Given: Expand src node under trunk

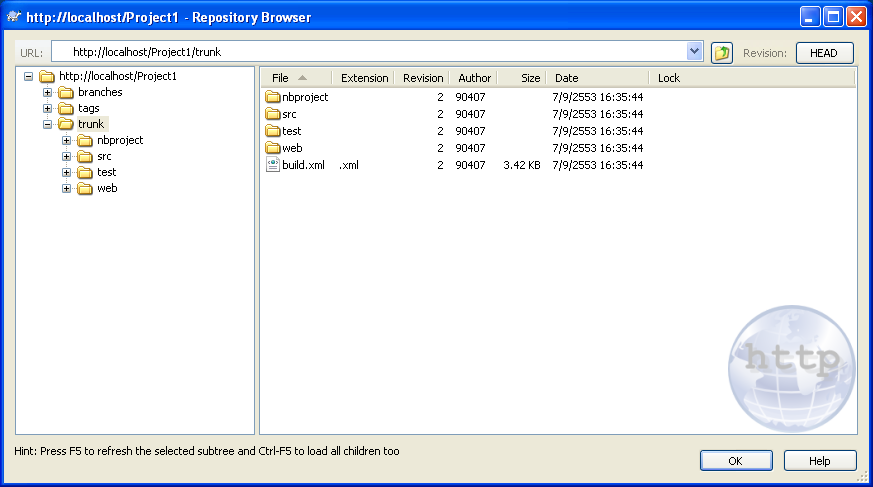Looking at the screenshot, I should 66,156.
